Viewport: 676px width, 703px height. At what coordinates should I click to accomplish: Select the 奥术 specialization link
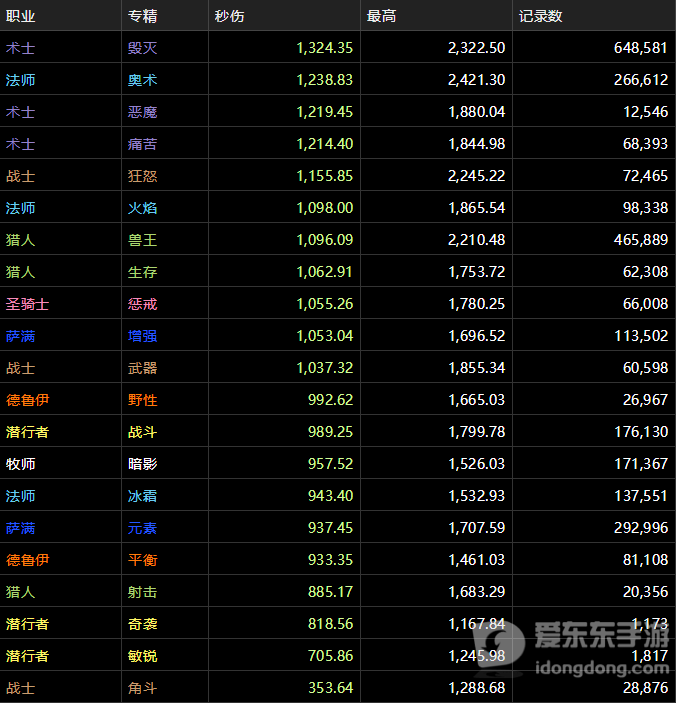click(x=142, y=80)
